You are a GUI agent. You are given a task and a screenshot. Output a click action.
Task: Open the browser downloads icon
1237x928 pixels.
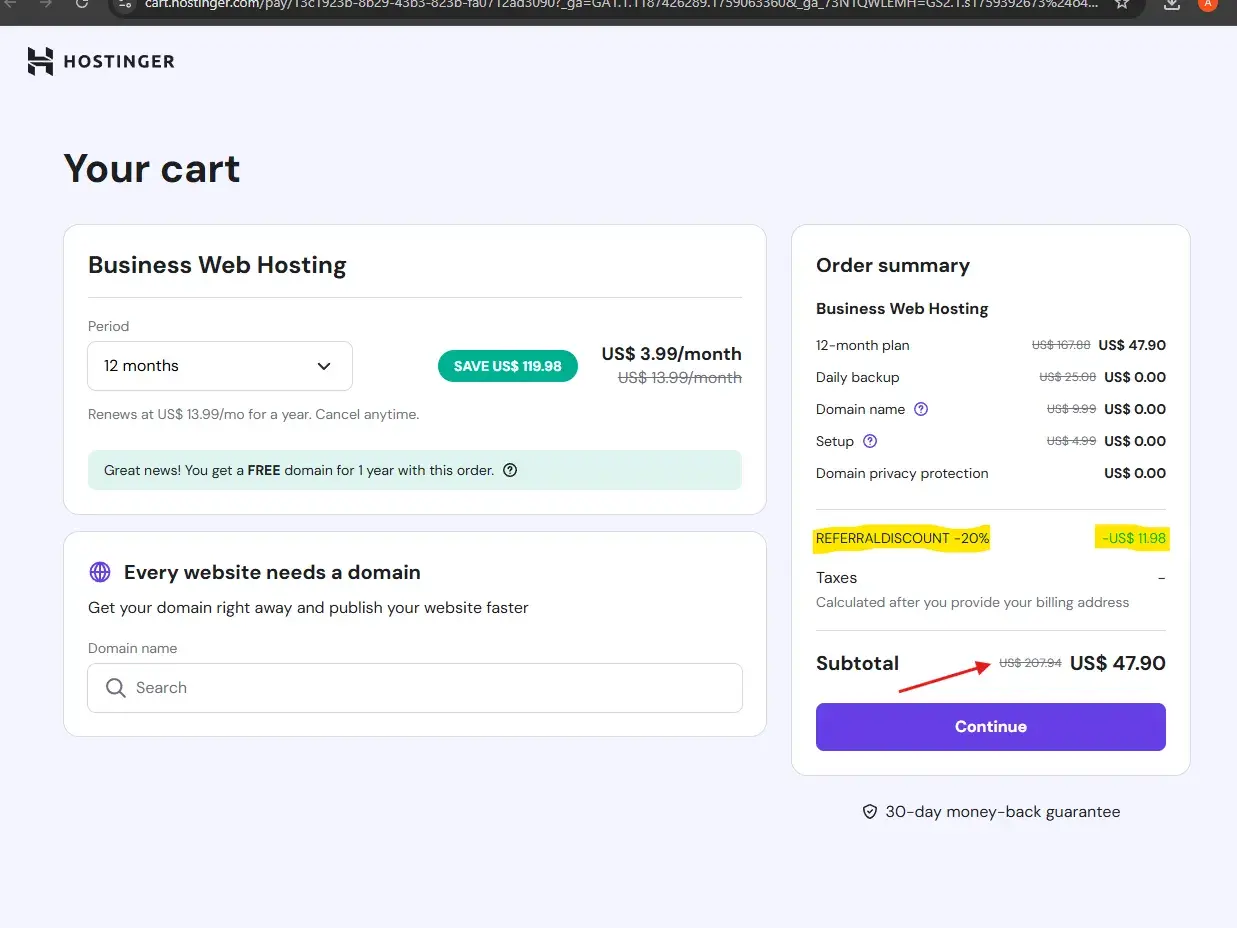coord(1173,4)
